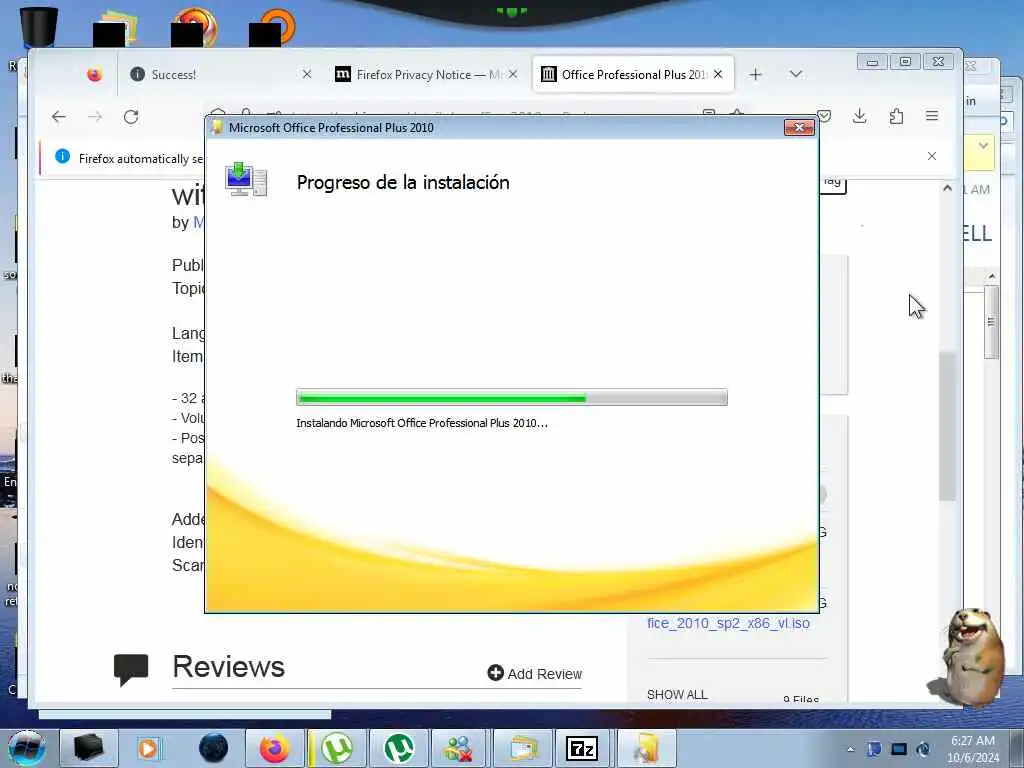Screen dimensions: 1024x768
Task: Click the background window scrollbar up arrow
Action: [x=991, y=277]
